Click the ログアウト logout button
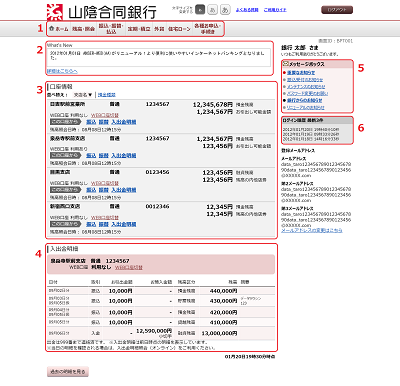 pos(337,10)
